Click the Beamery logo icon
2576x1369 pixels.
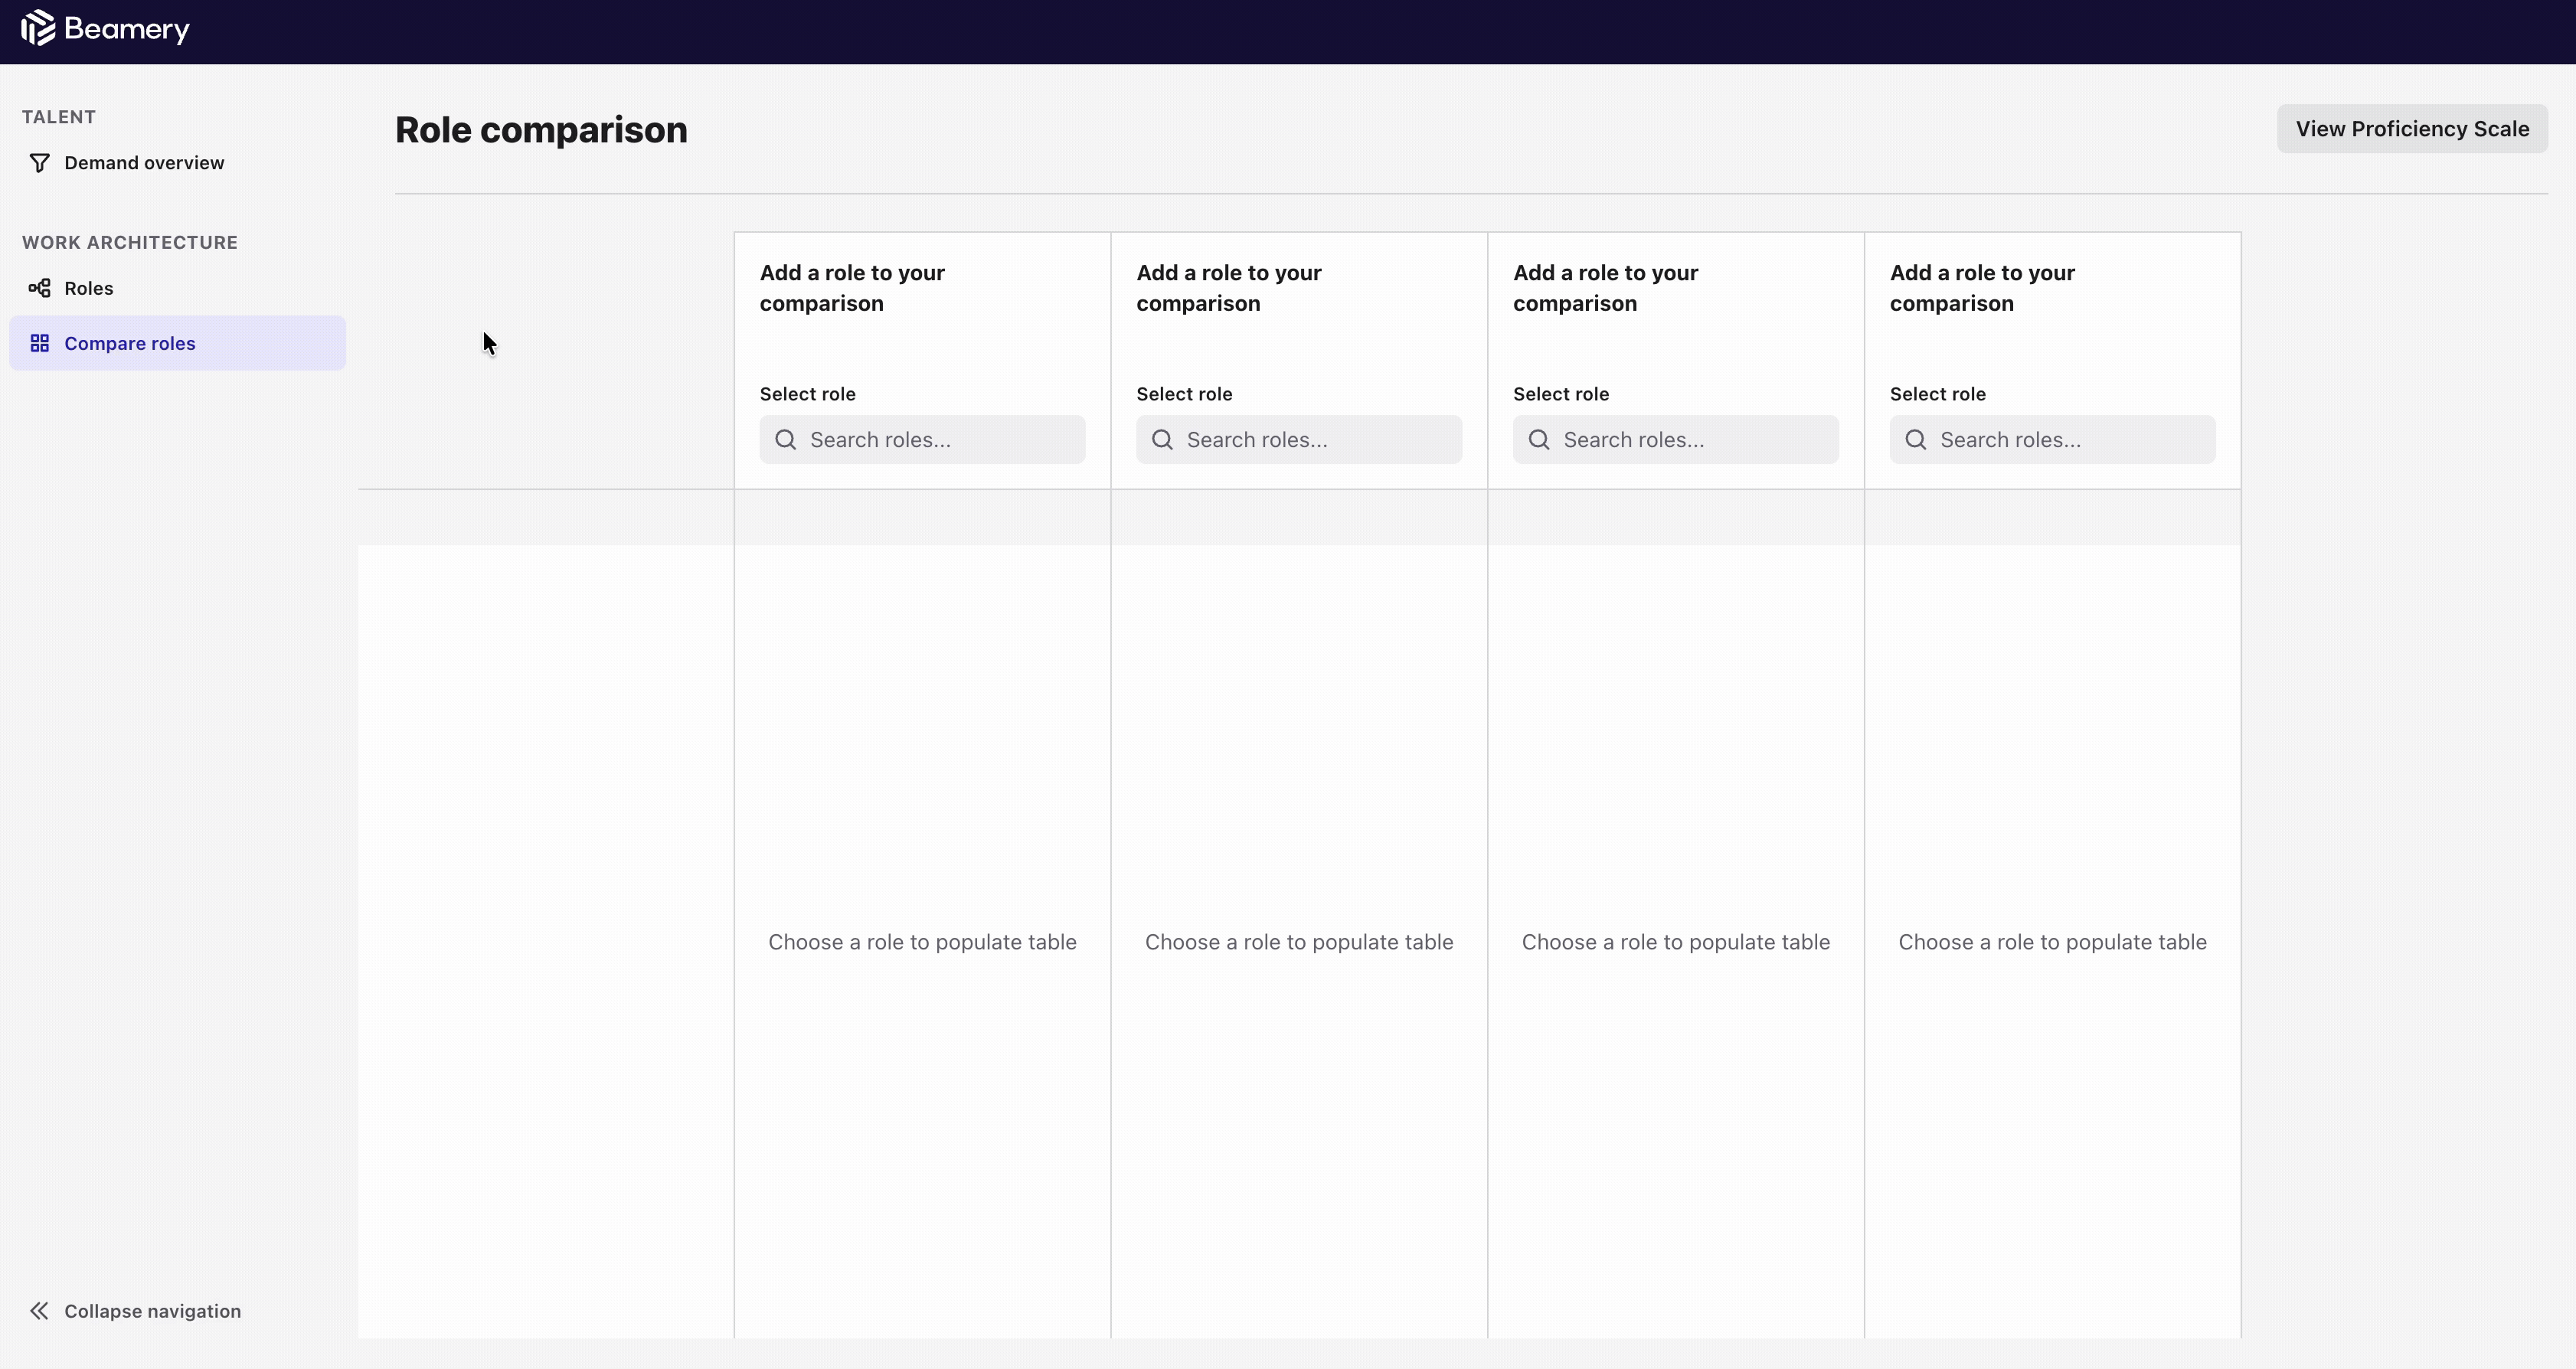pyautogui.click(x=38, y=28)
